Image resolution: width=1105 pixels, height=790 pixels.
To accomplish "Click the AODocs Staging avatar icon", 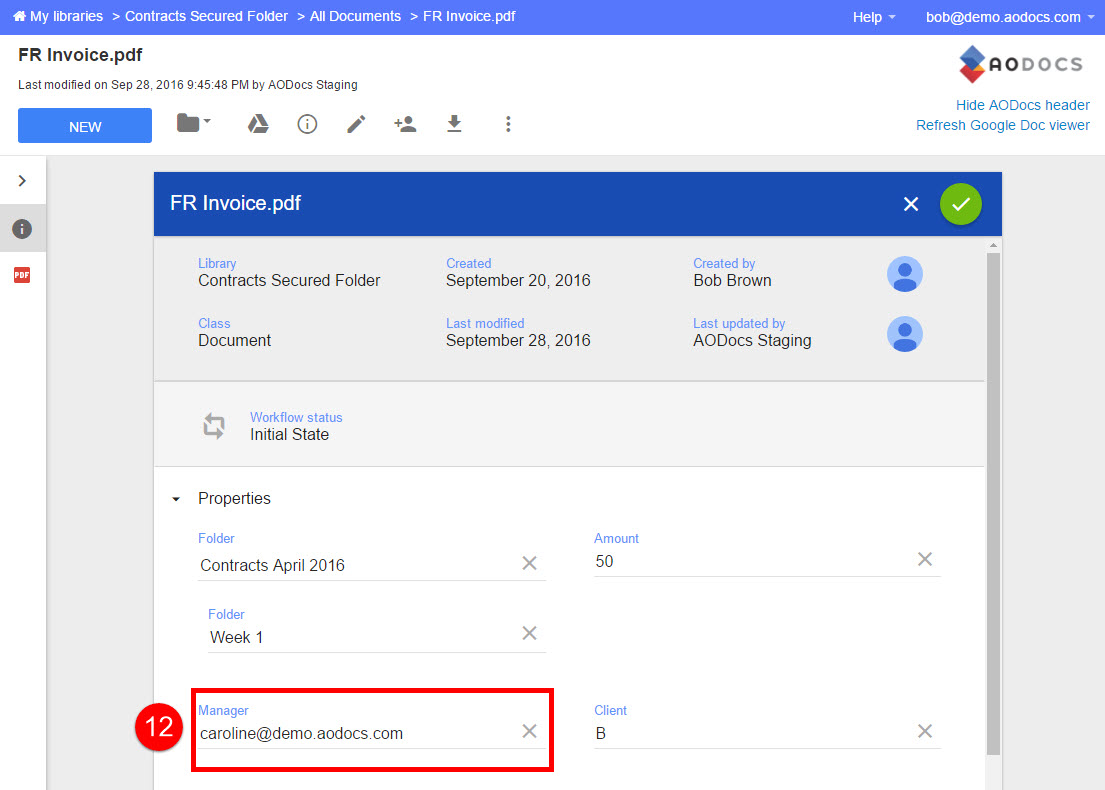I will (x=905, y=333).
